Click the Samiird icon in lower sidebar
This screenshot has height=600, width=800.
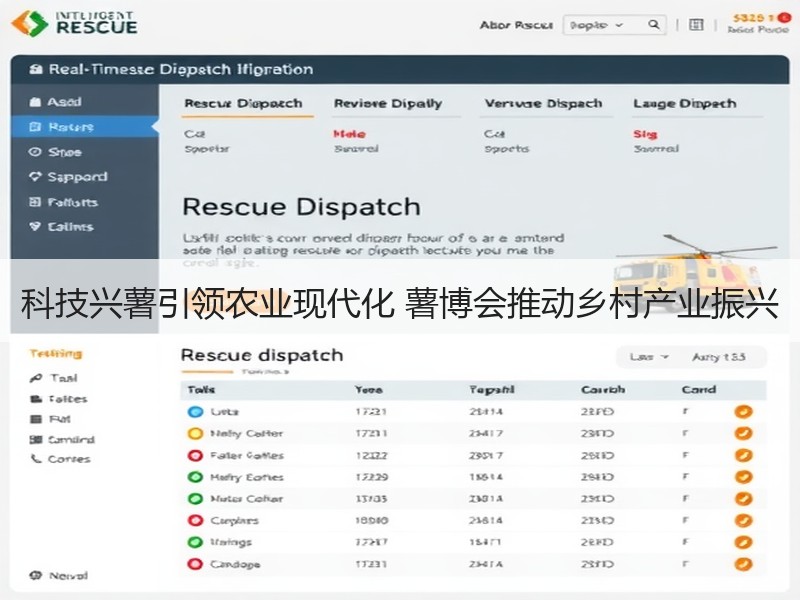click(36, 439)
